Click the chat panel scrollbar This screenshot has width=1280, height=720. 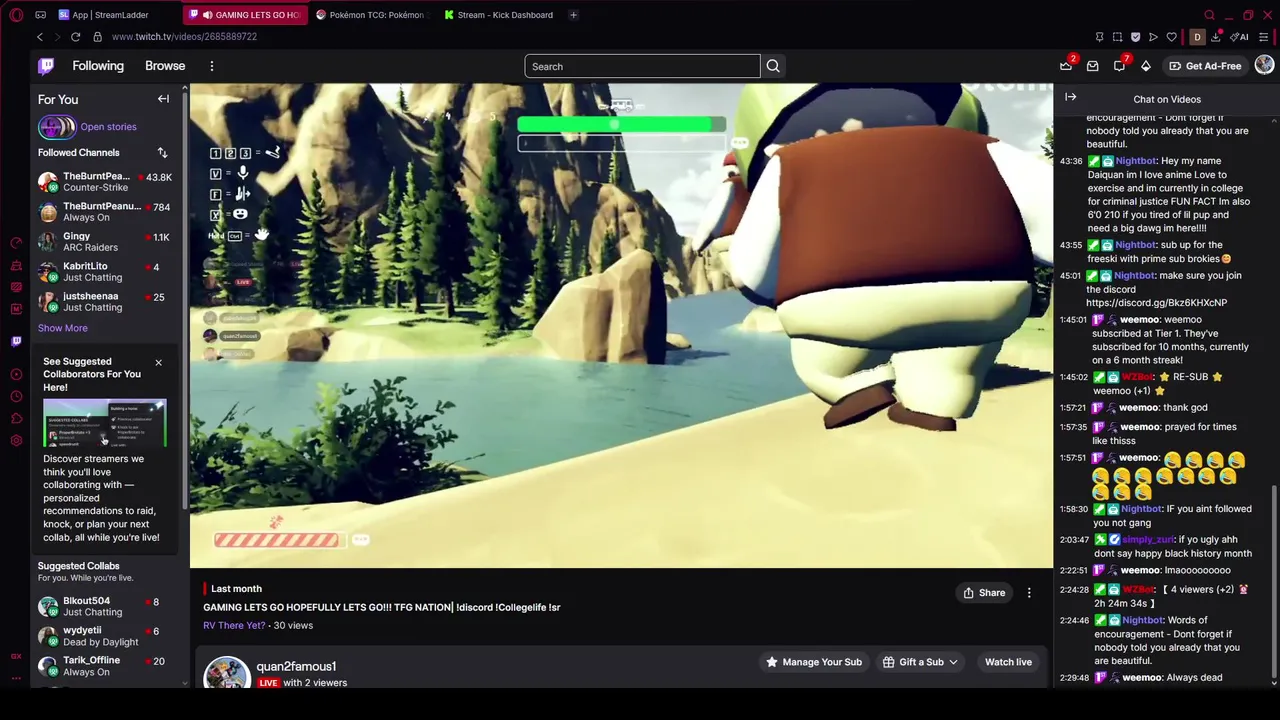pyautogui.click(x=1274, y=583)
